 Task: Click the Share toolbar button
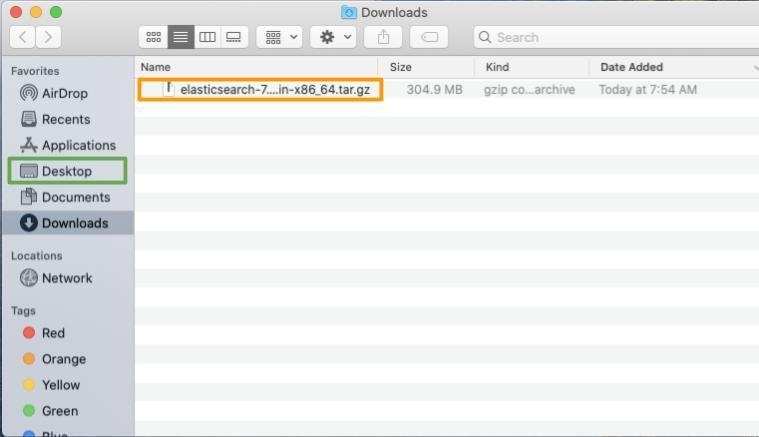click(x=383, y=37)
